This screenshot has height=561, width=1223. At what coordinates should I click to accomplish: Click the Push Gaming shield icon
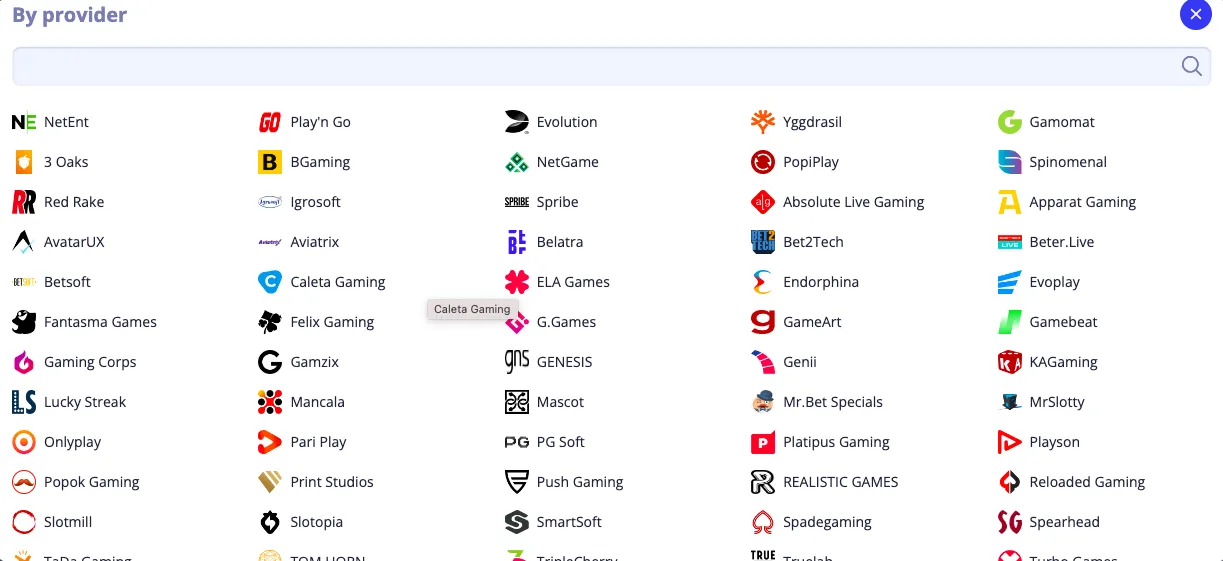pyautogui.click(x=516, y=482)
